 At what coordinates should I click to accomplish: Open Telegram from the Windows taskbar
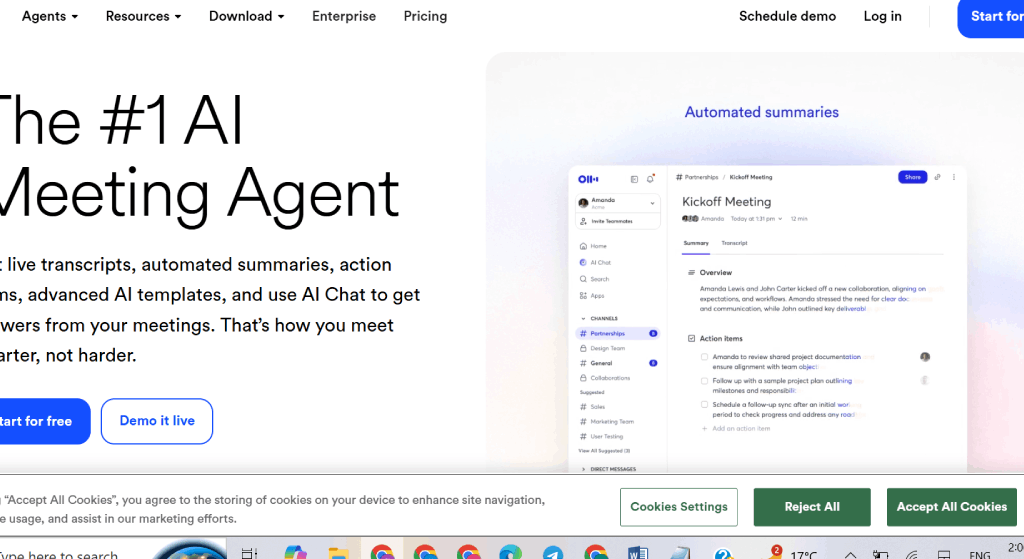[x=553, y=552]
